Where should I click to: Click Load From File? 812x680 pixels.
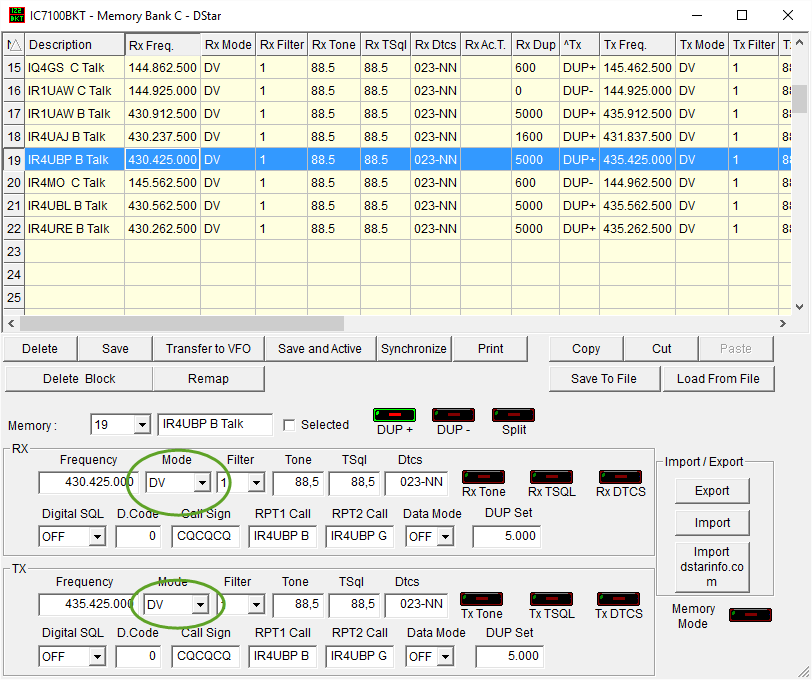(x=718, y=379)
